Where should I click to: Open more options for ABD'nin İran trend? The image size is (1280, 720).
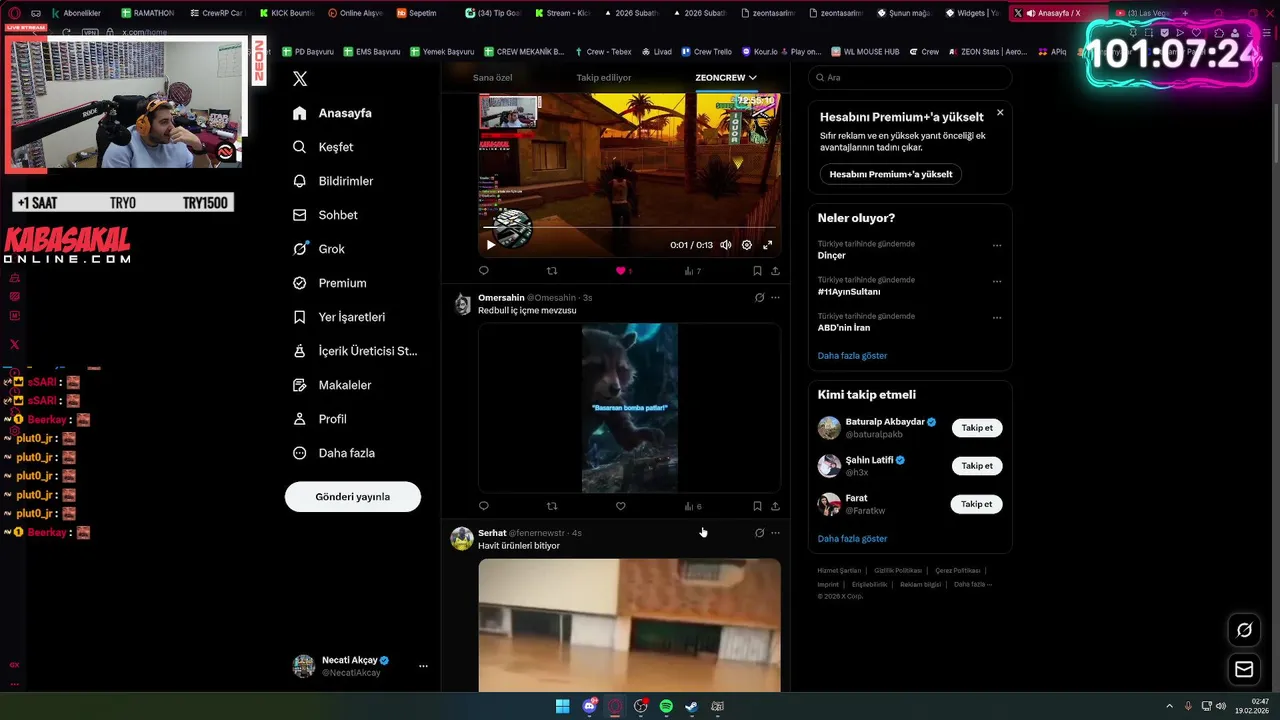coord(997,317)
